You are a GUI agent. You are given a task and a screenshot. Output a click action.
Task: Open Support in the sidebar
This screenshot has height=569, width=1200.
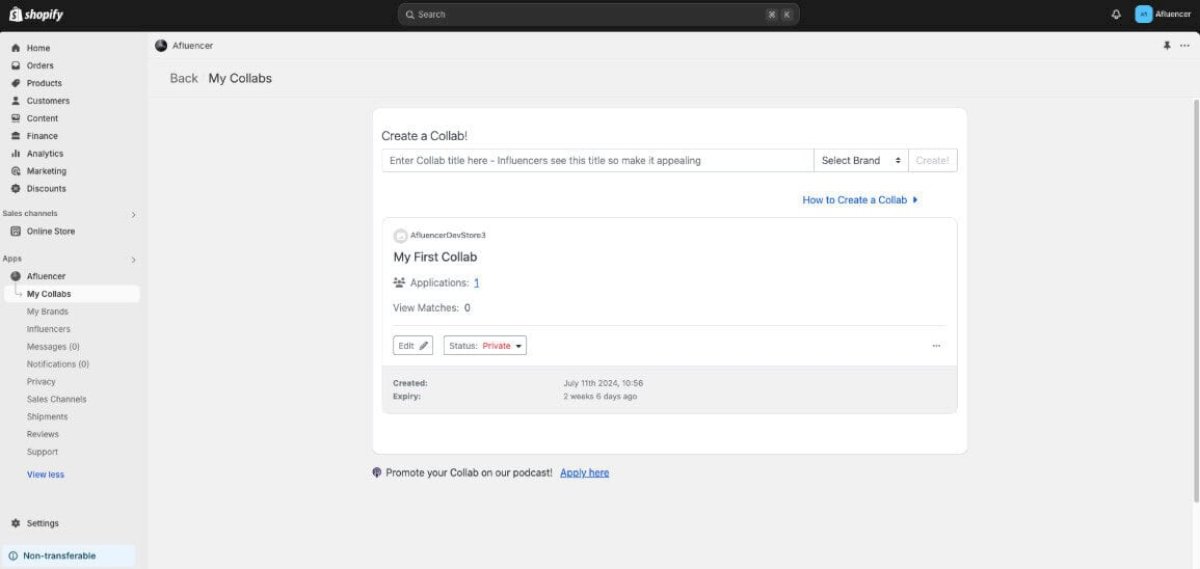[42, 452]
